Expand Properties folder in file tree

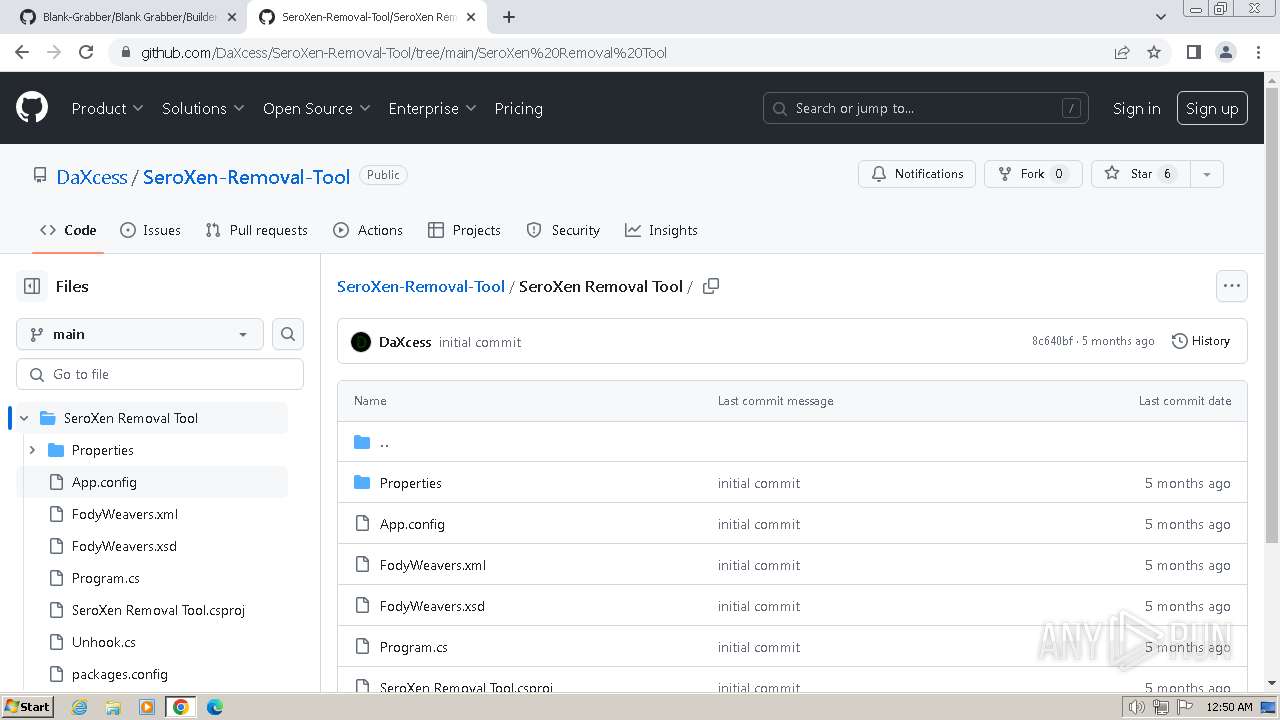point(32,450)
